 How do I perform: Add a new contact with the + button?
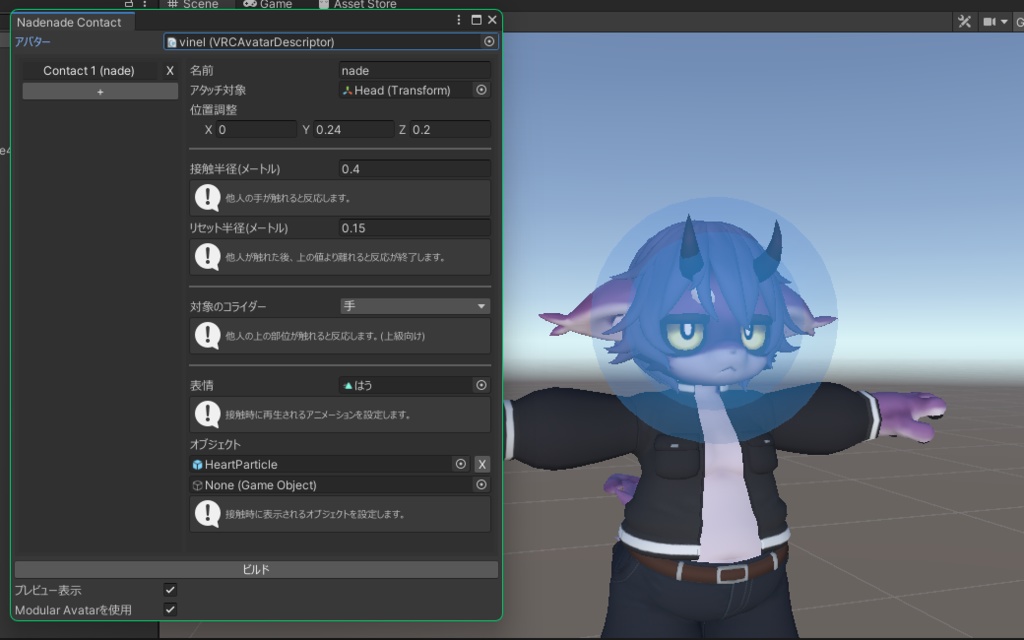[100, 91]
